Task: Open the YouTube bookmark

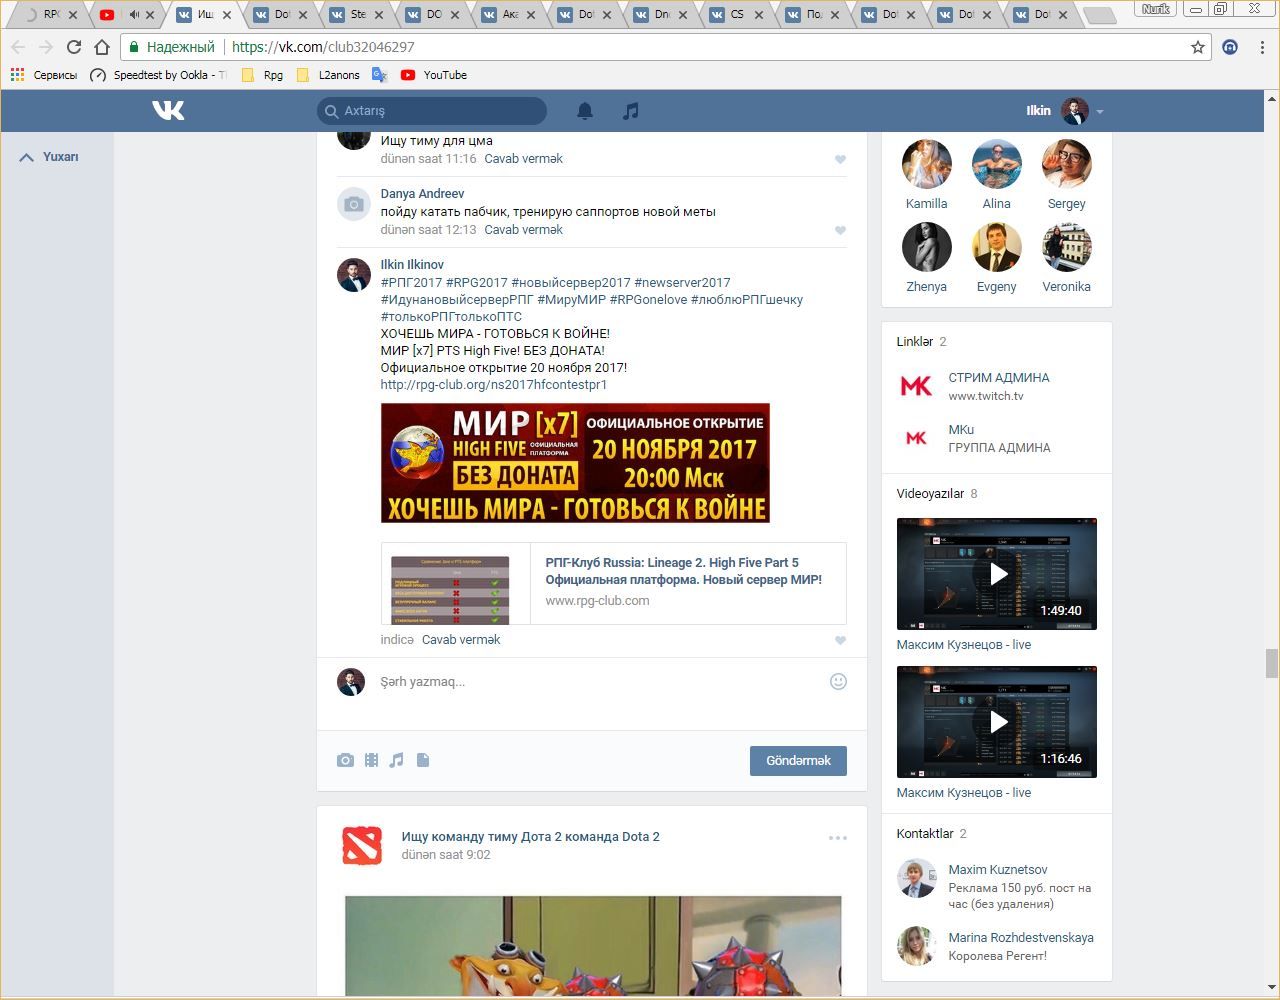Action: (433, 75)
